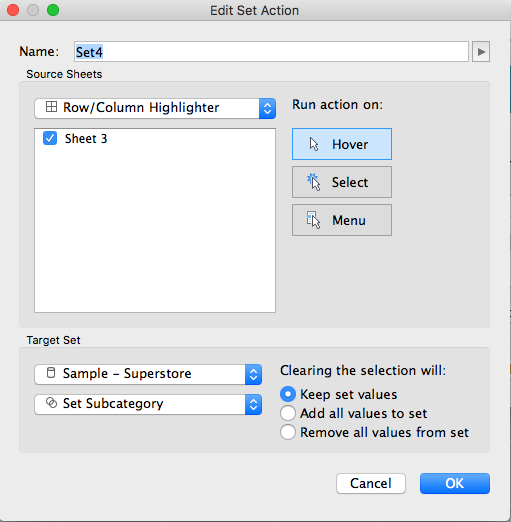Open the Row/Column Highlighter source dropdown
The image size is (511, 522).
[x=155, y=108]
